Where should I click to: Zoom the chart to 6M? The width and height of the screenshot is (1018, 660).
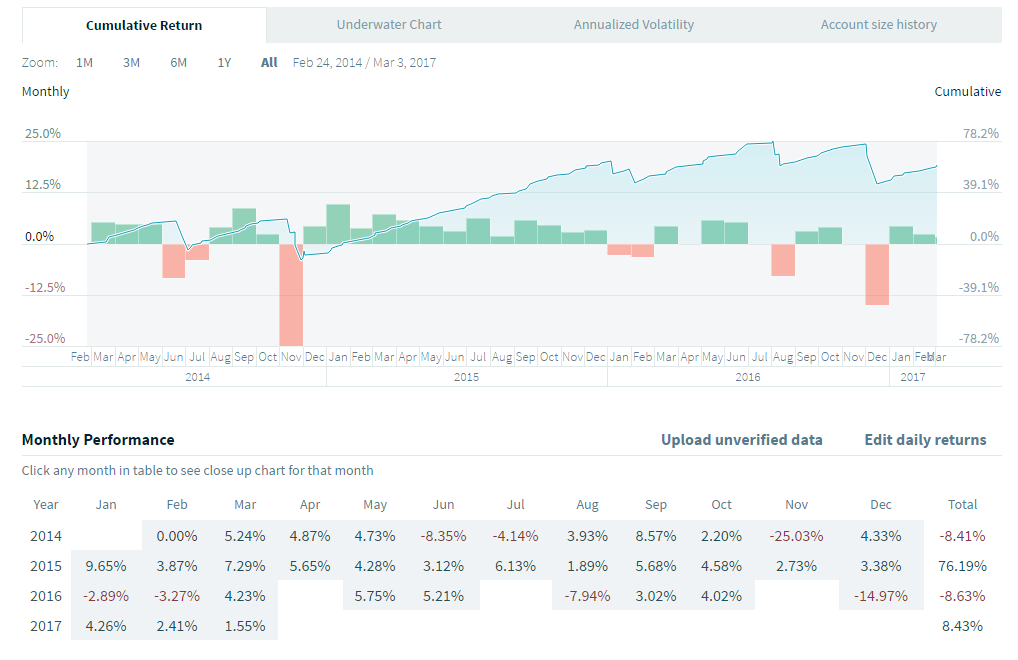pyautogui.click(x=178, y=62)
